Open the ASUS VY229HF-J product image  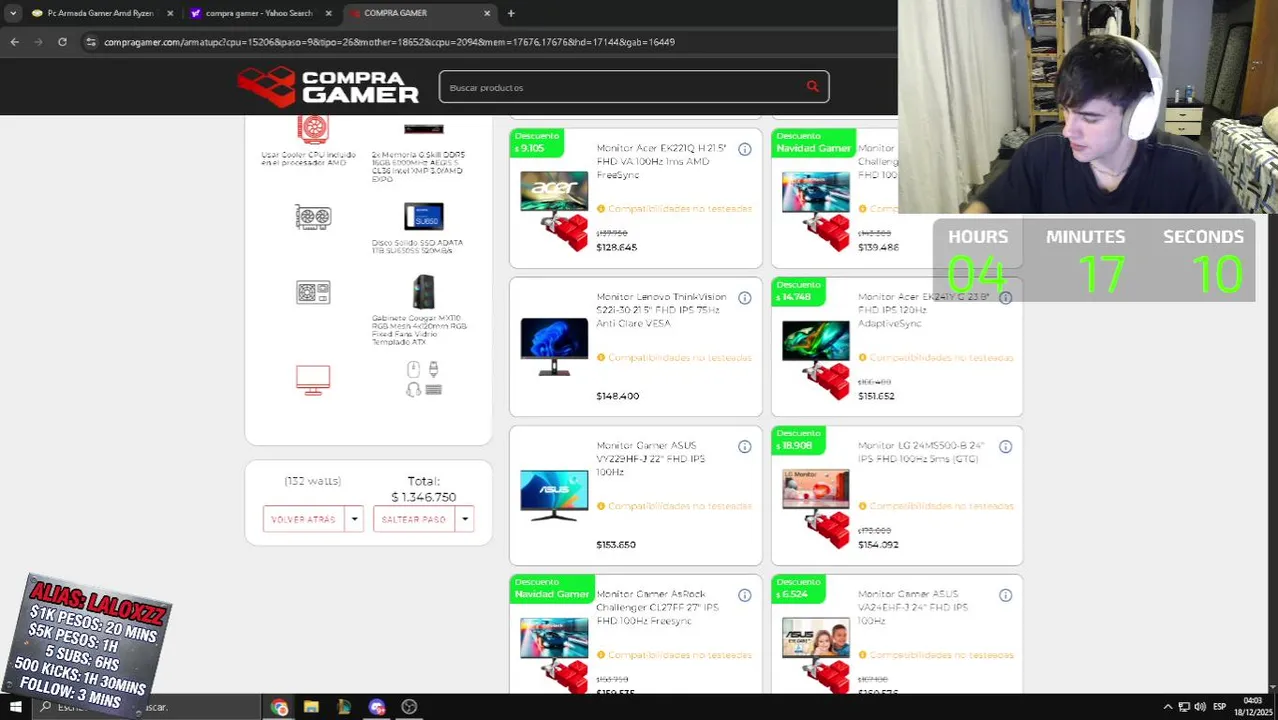[554, 495]
